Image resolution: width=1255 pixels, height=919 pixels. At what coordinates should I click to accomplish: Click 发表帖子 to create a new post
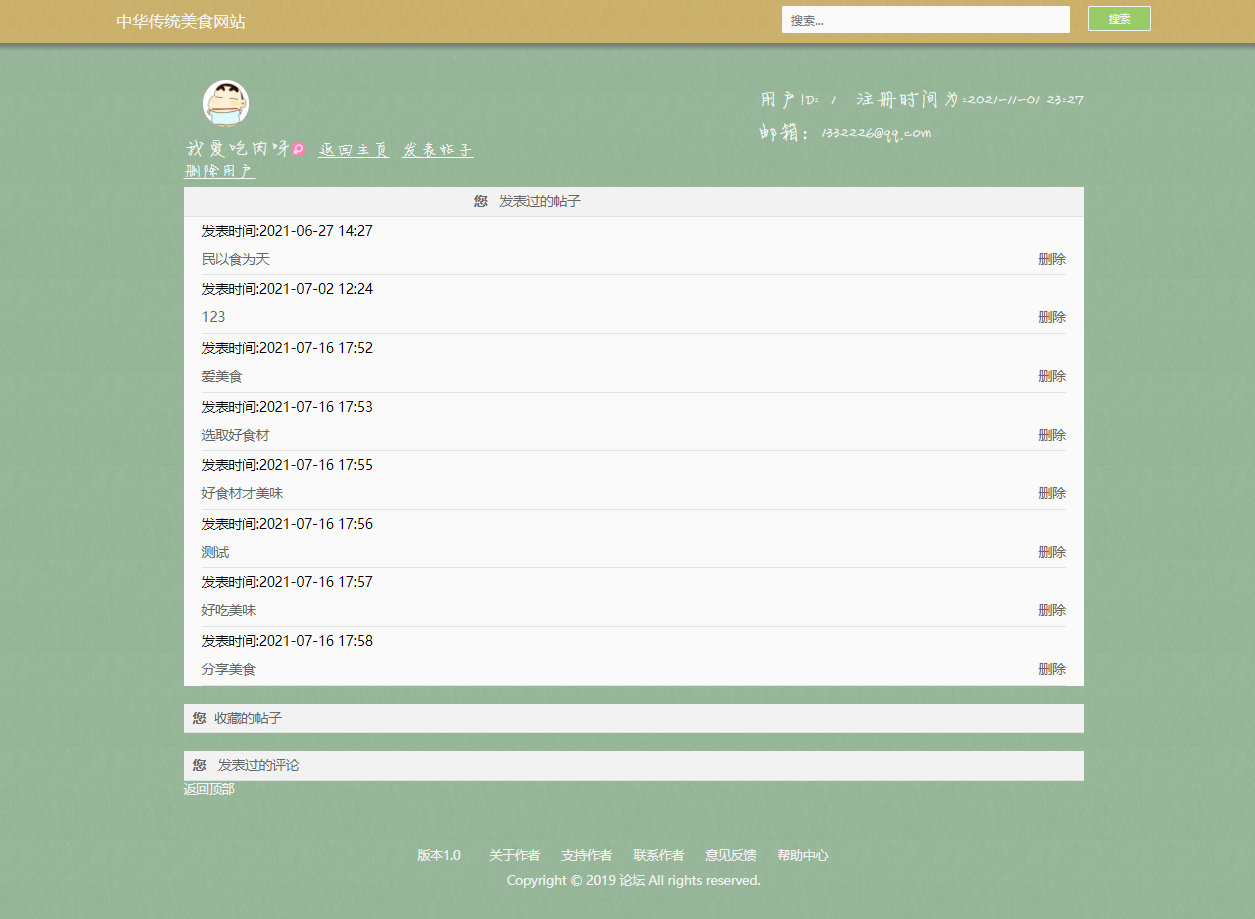point(438,150)
